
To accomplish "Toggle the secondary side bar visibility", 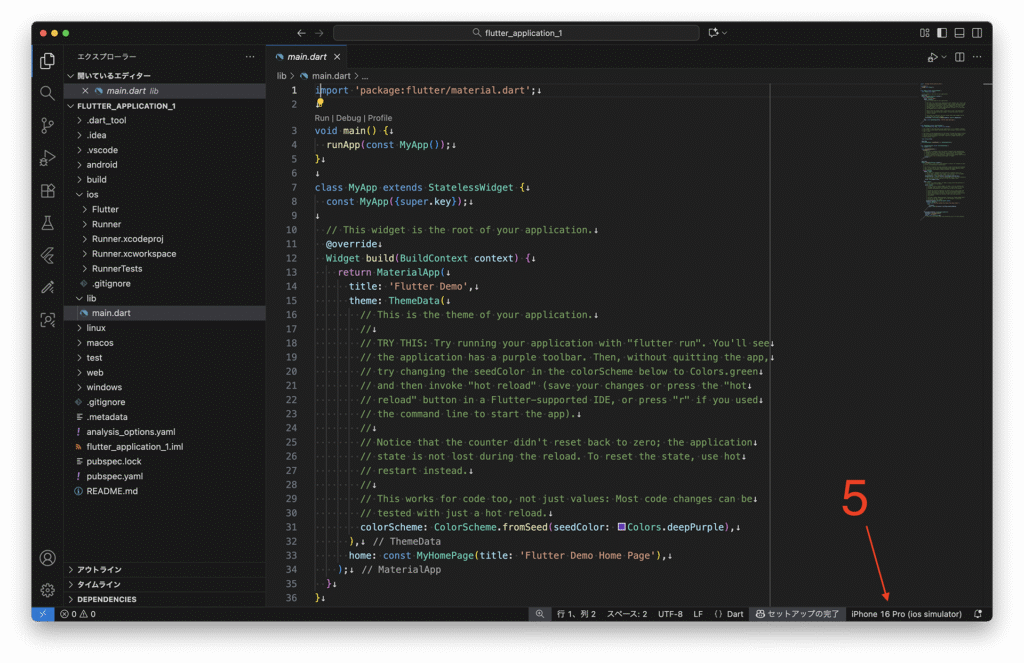I will click(x=976, y=33).
